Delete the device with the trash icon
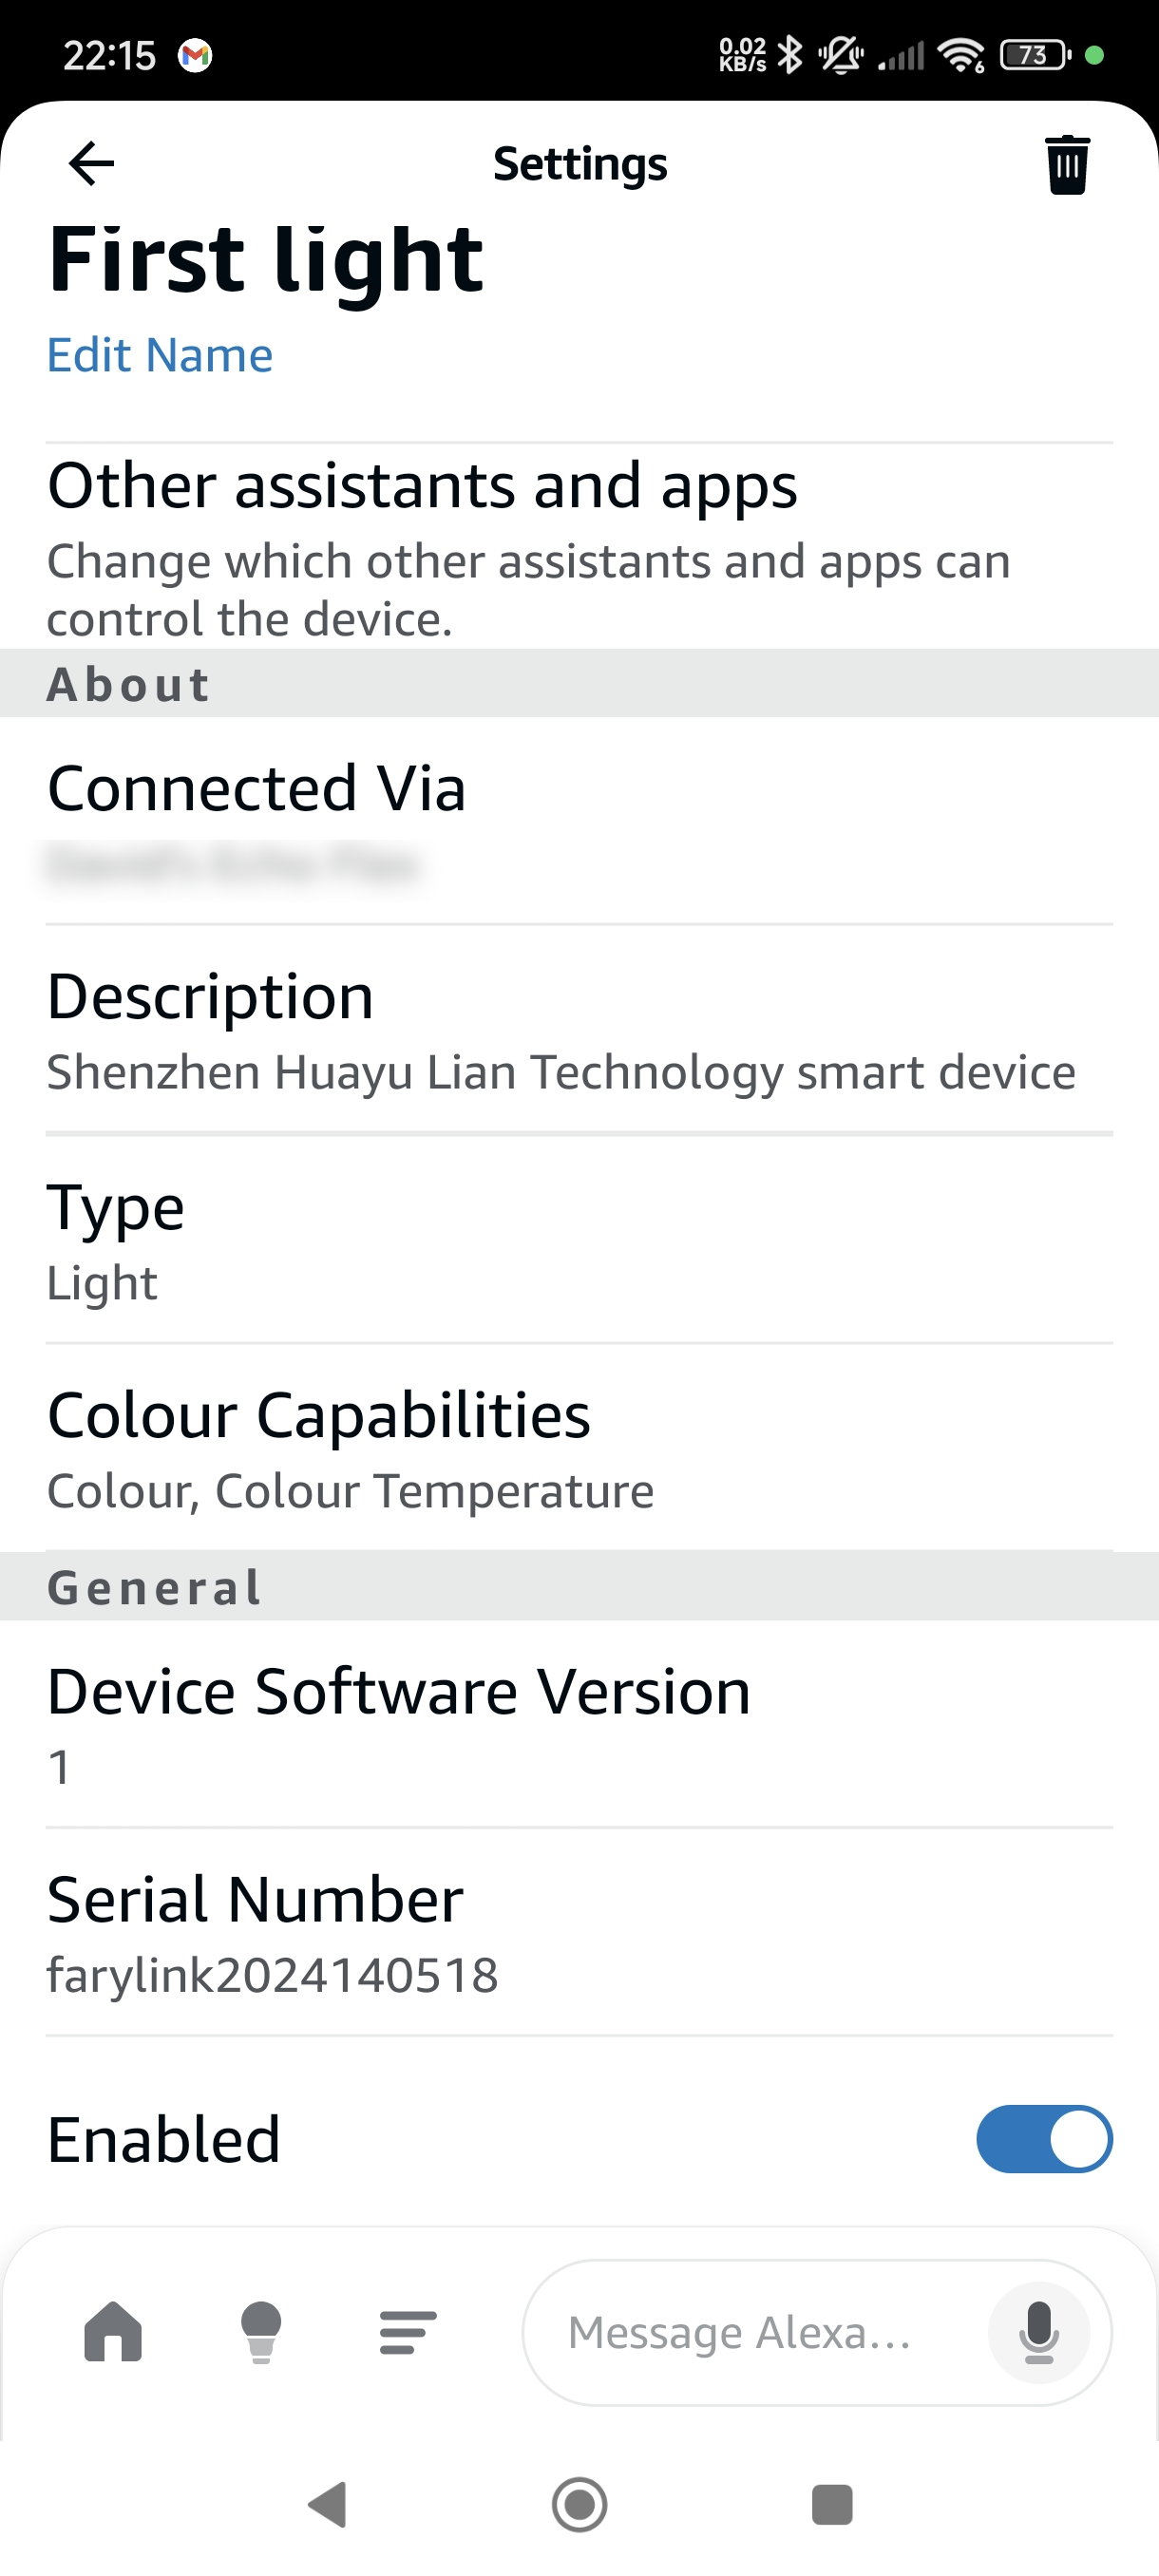 pos(1067,164)
